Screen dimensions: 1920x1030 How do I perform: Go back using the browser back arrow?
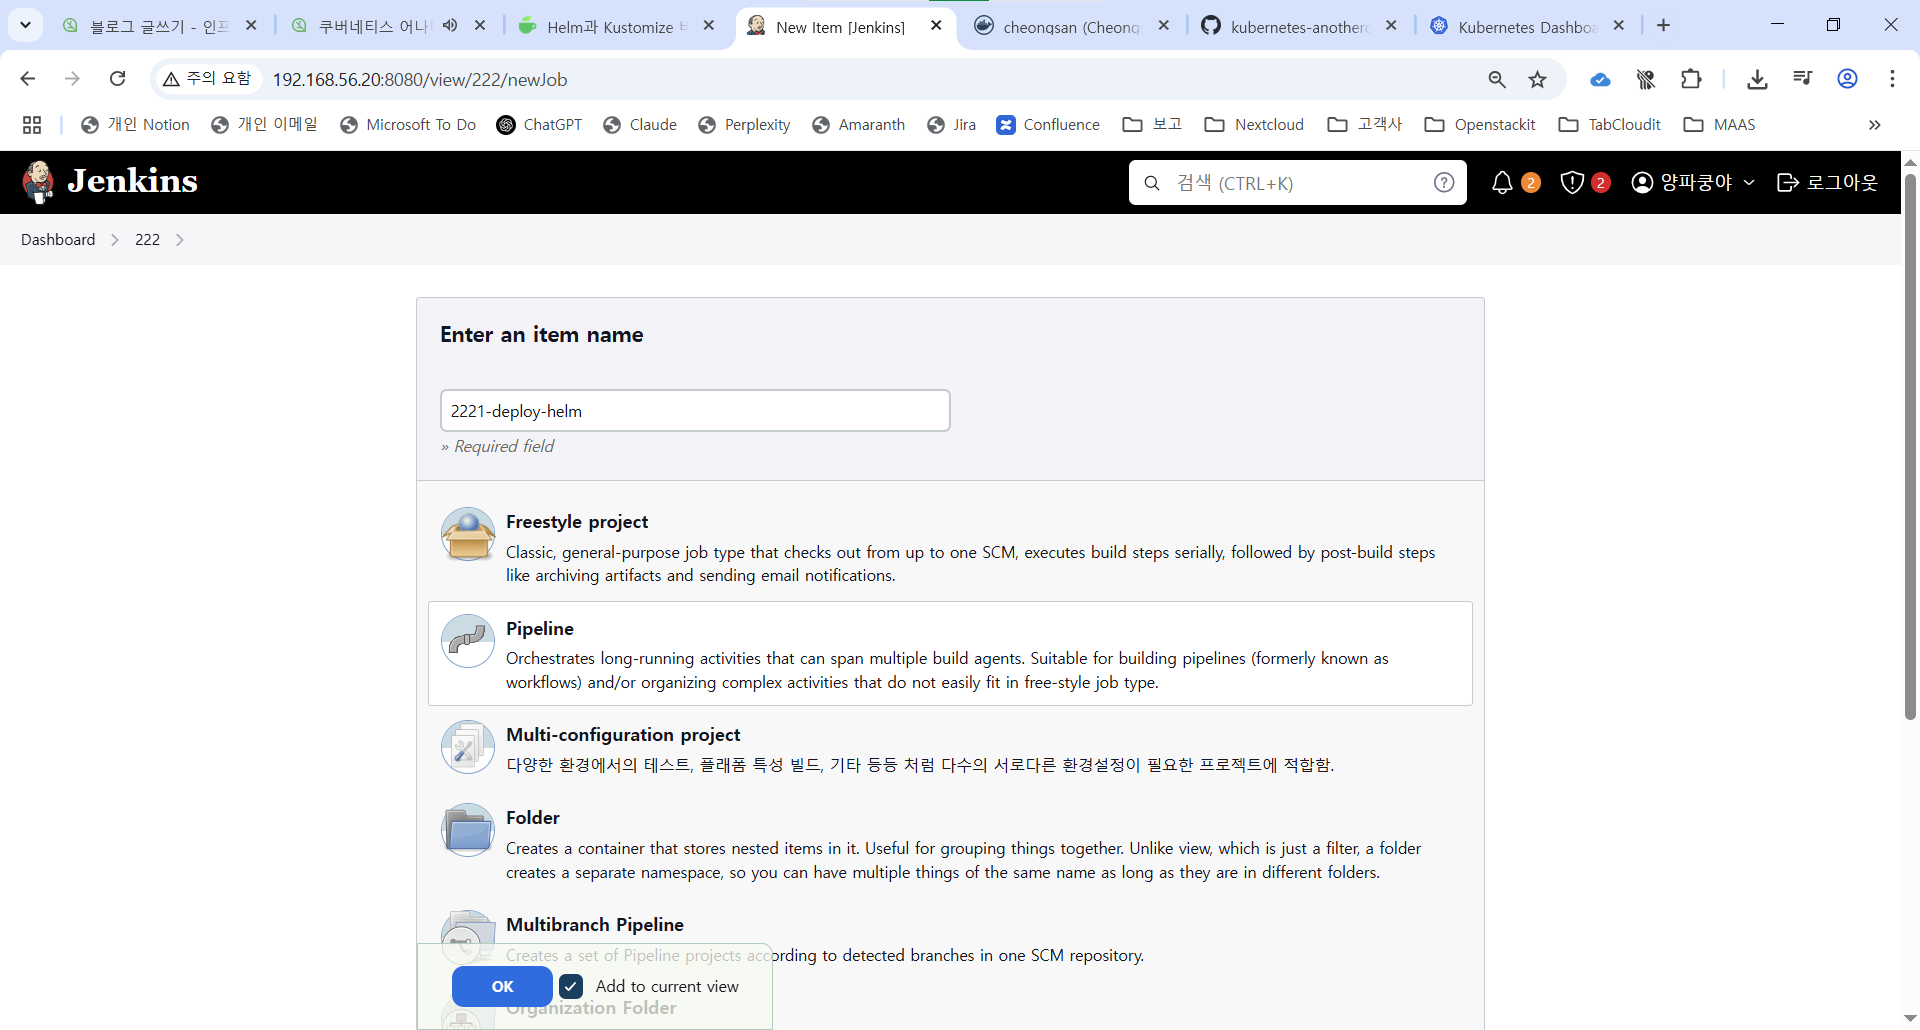[x=28, y=79]
